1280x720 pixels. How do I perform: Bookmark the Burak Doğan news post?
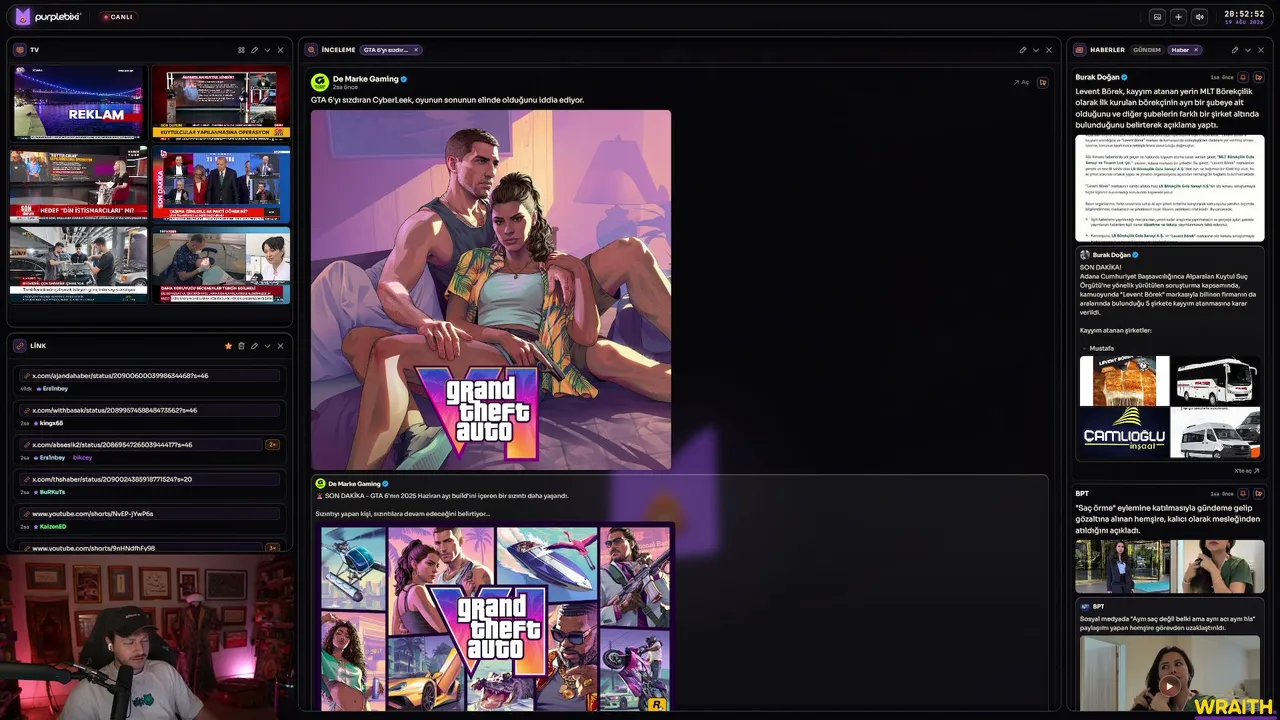(x=1258, y=77)
